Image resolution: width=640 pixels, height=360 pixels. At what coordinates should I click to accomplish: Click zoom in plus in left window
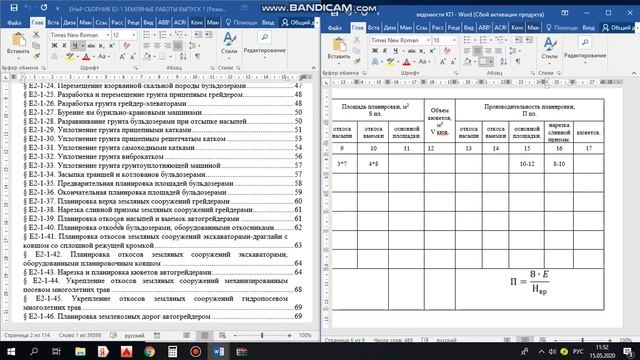(x=289, y=336)
